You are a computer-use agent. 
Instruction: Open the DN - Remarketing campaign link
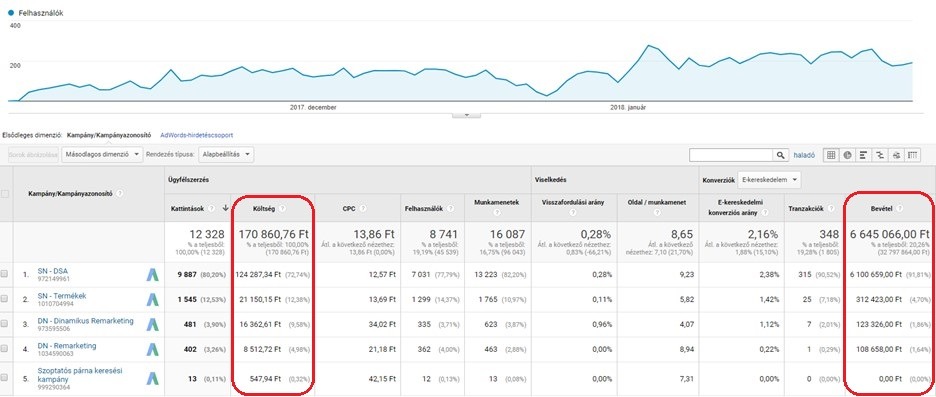[x=67, y=346]
